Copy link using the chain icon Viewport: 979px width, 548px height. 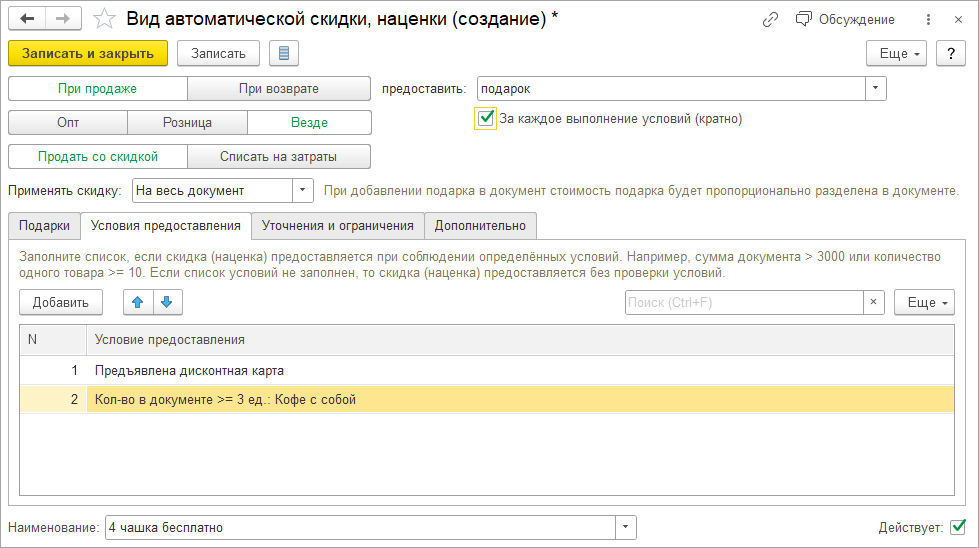(x=770, y=19)
